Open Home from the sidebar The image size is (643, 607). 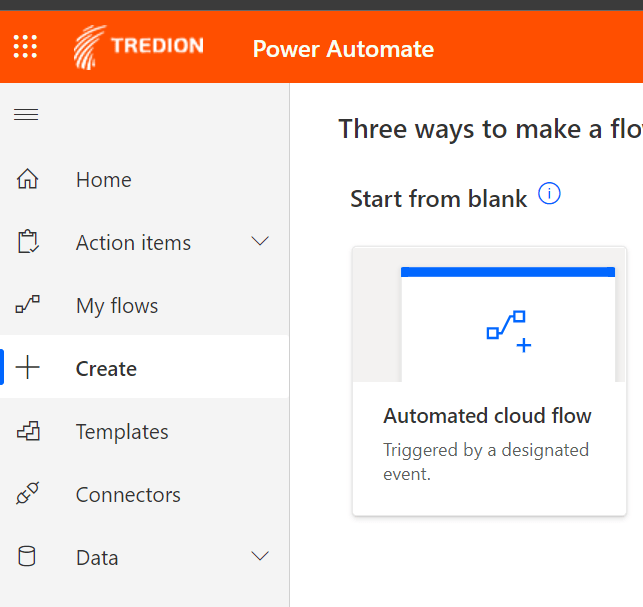104,180
